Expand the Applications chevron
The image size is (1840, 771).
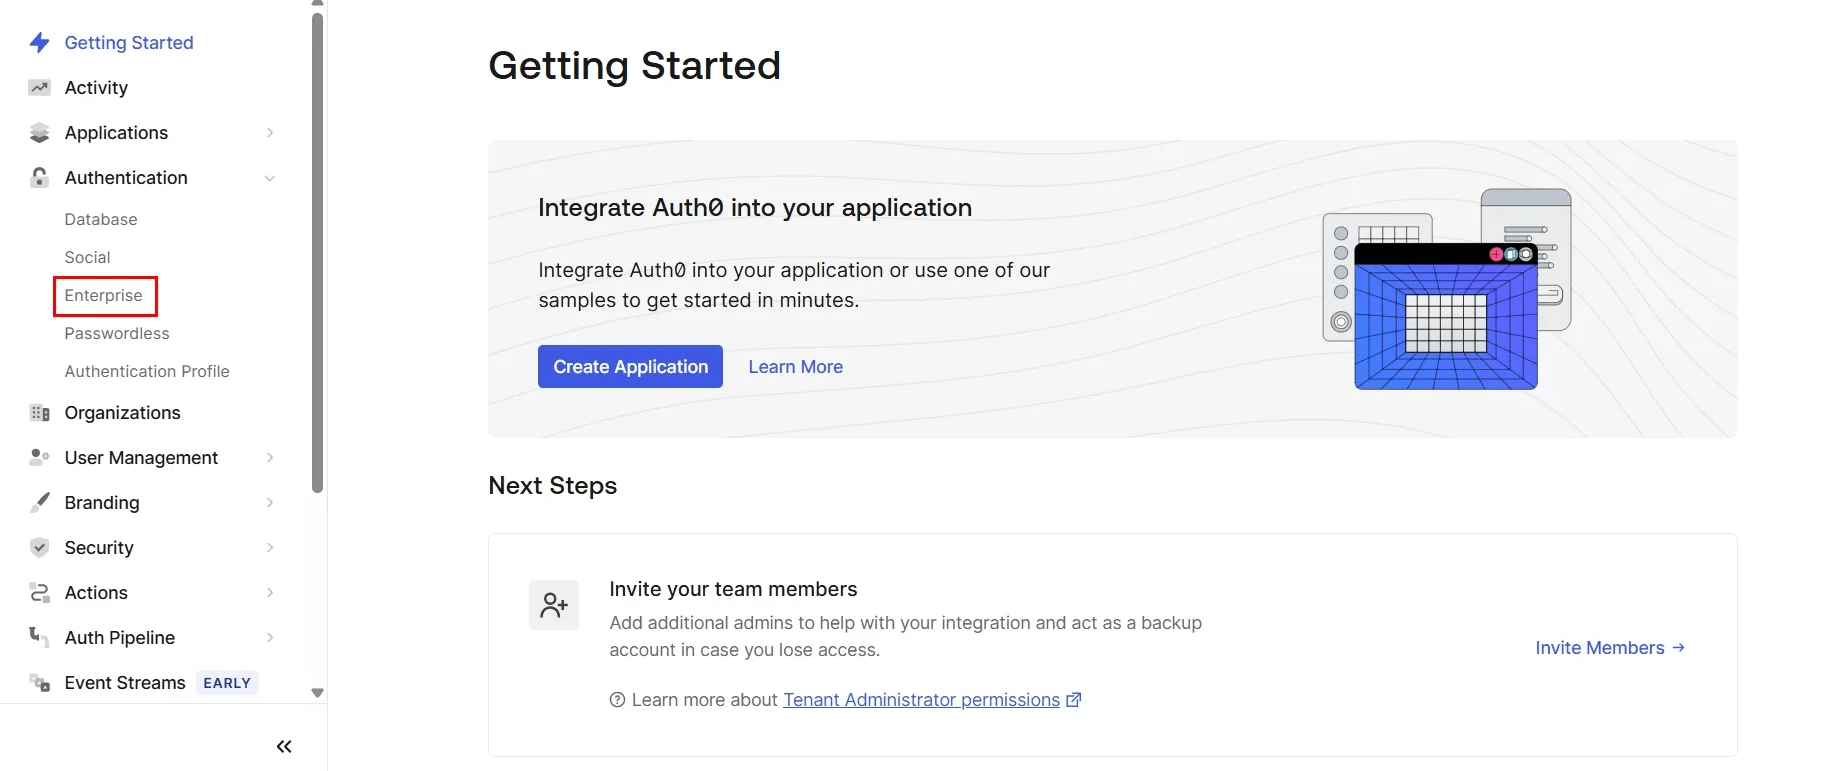click(x=270, y=133)
